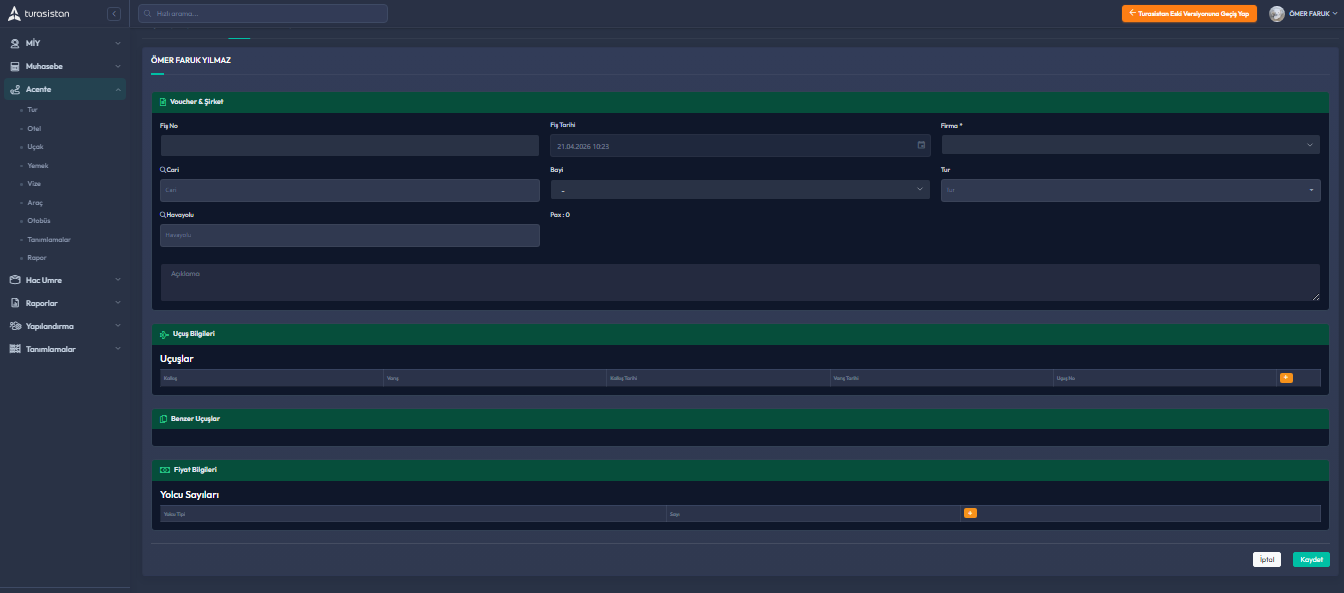Open Vize in the sidebar
The height and width of the screenshot is (593, 1344).
coord(34,184)
